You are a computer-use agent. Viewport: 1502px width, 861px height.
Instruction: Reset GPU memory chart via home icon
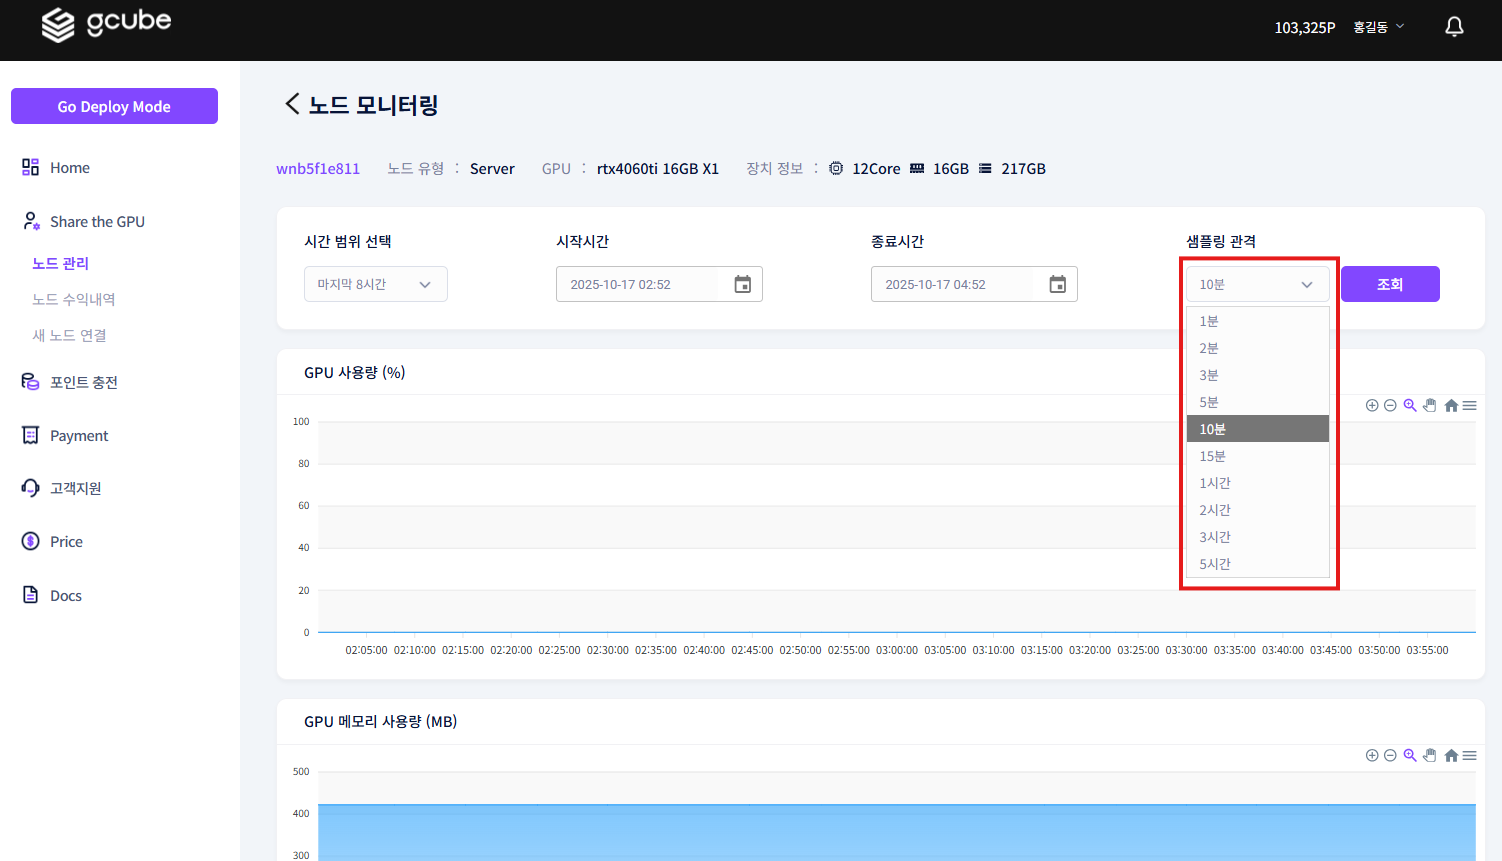click(1450, 755)
